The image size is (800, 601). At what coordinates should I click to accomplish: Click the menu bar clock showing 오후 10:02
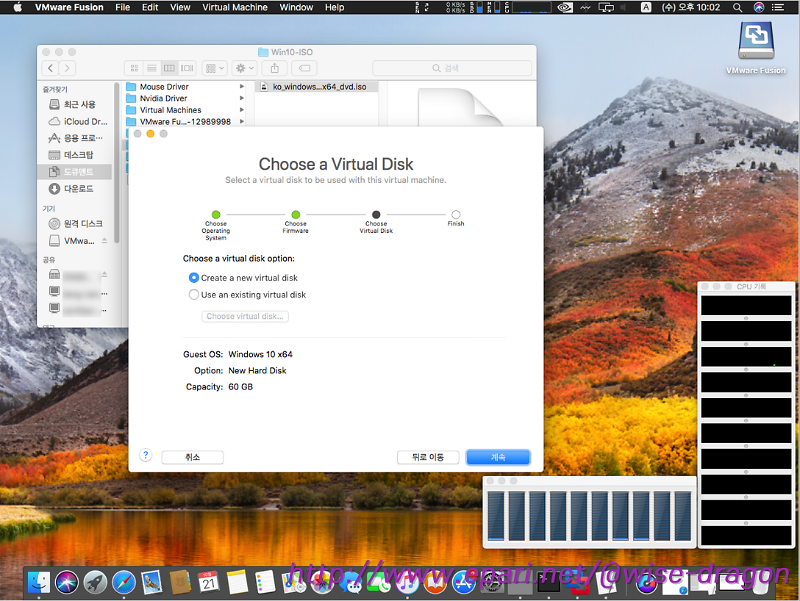point(690,7)
